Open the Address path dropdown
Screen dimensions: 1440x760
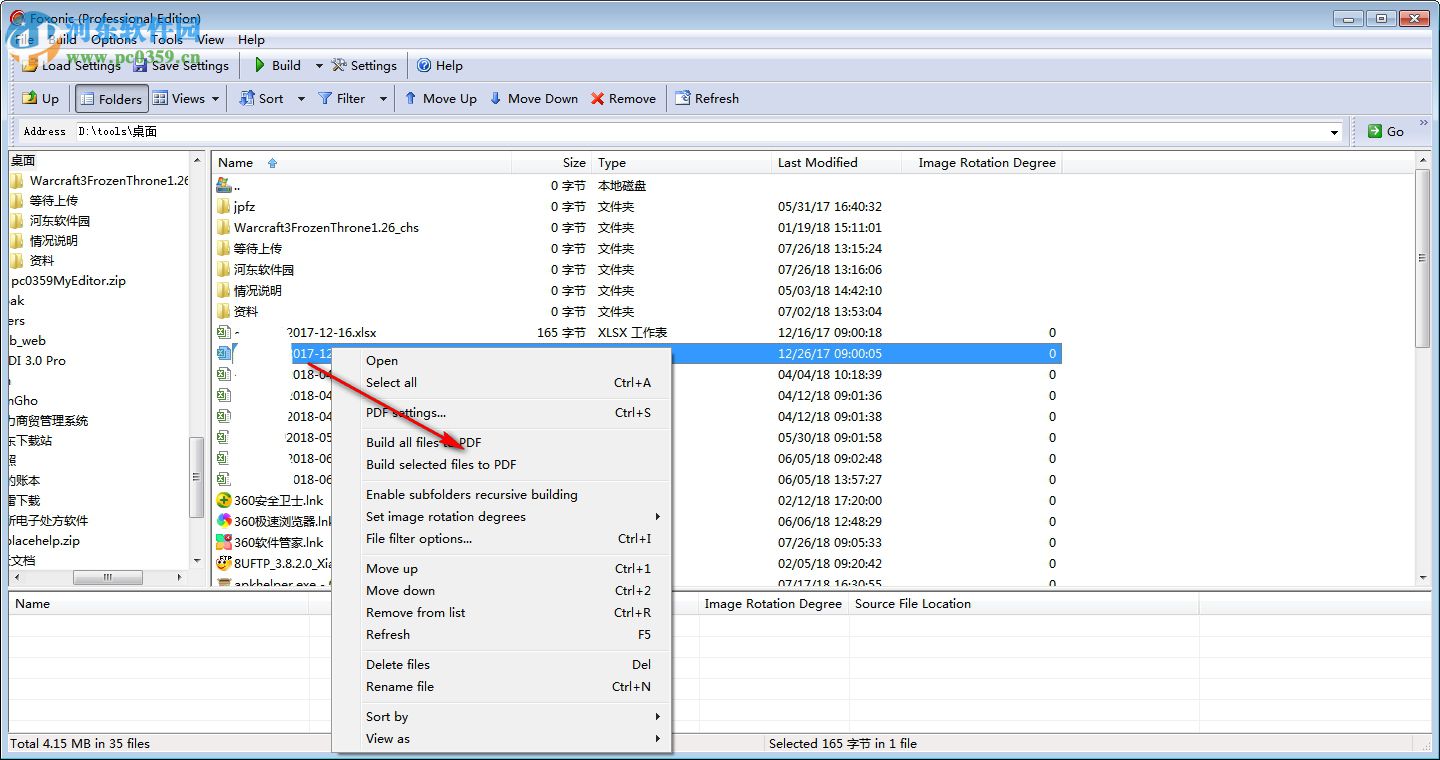tap(1334, 132)
